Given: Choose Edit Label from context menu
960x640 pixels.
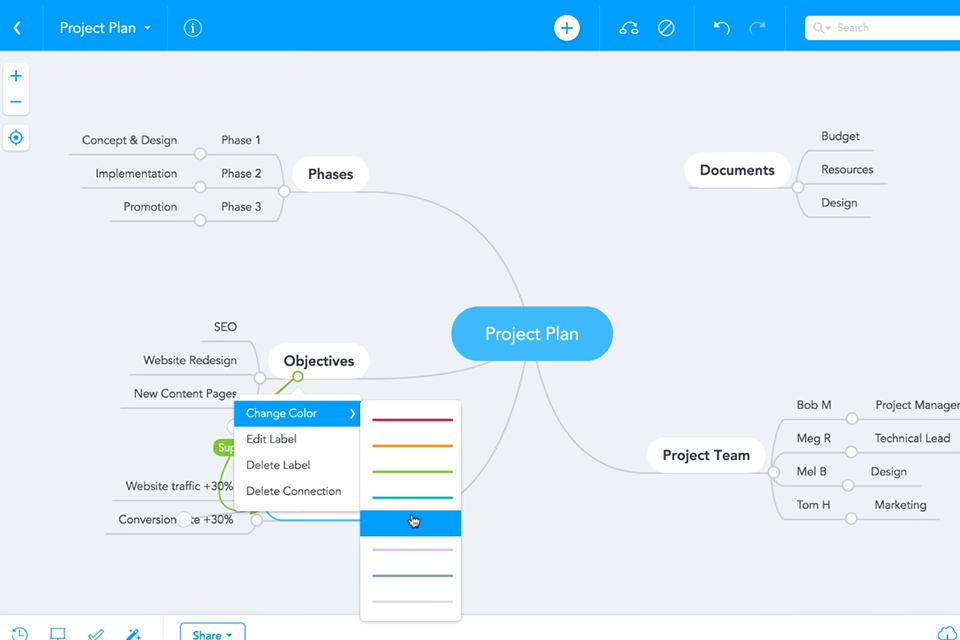Looking at the screenshot, I should [x=271, y=439].
